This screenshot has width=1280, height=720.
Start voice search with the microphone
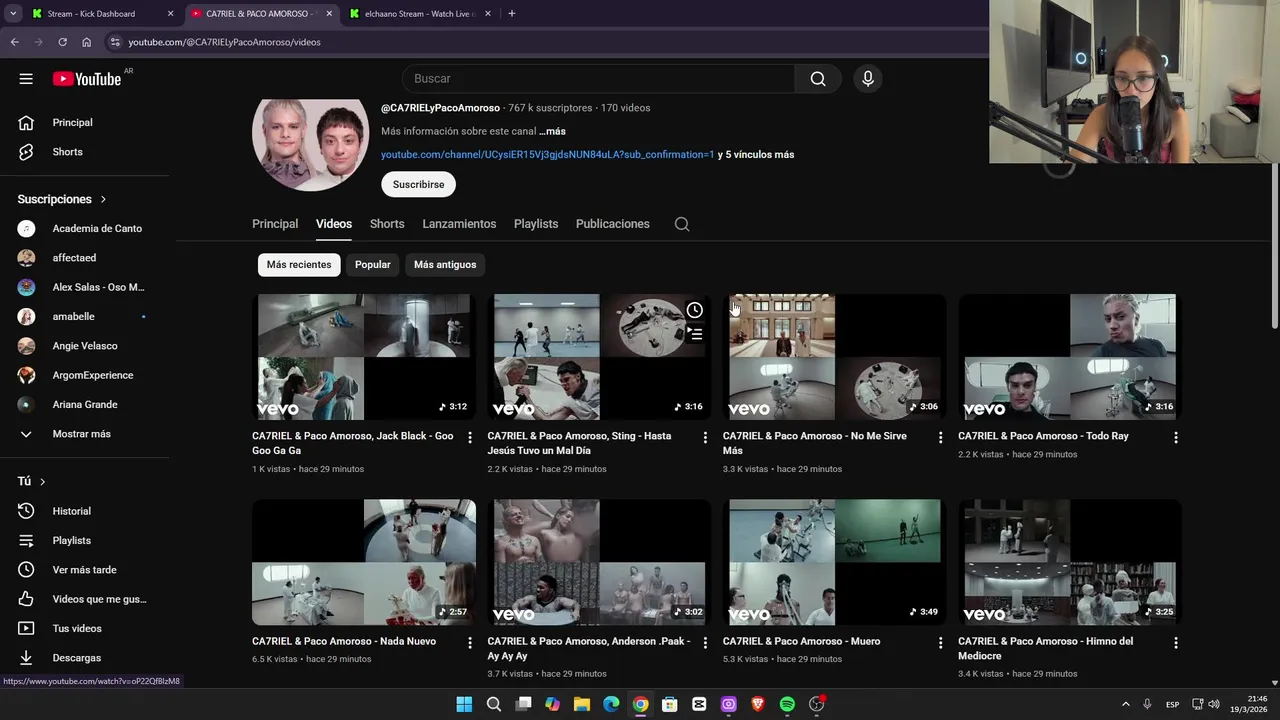click(x=868, y=79)
